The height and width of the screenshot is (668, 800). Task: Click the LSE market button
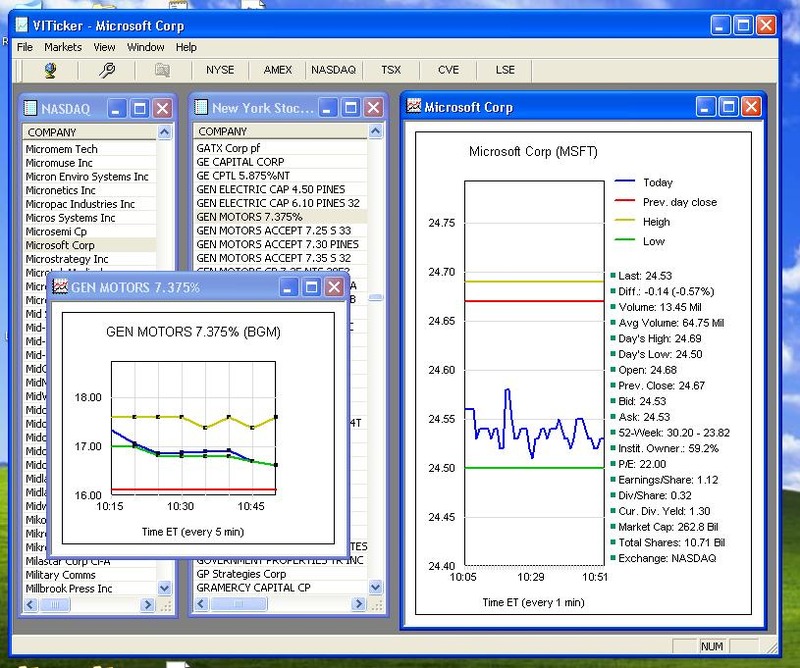click(505, 69)
